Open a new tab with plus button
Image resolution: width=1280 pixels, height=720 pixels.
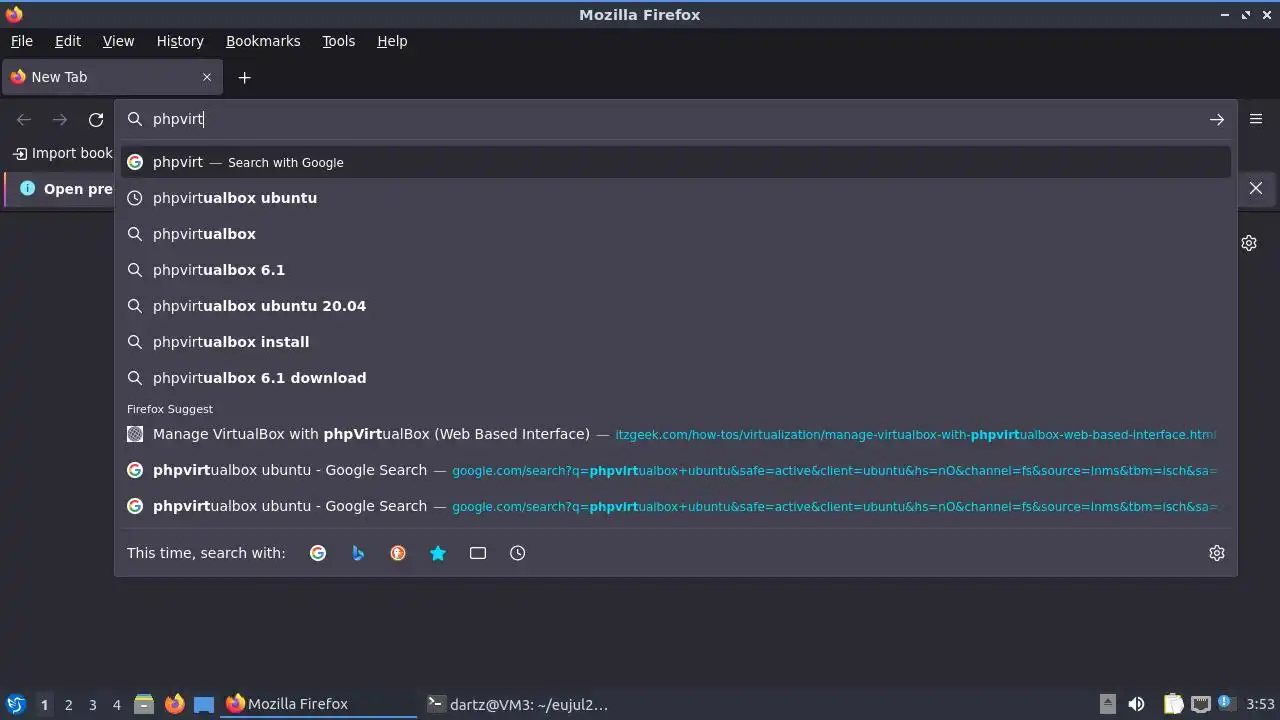pos(244,77)
